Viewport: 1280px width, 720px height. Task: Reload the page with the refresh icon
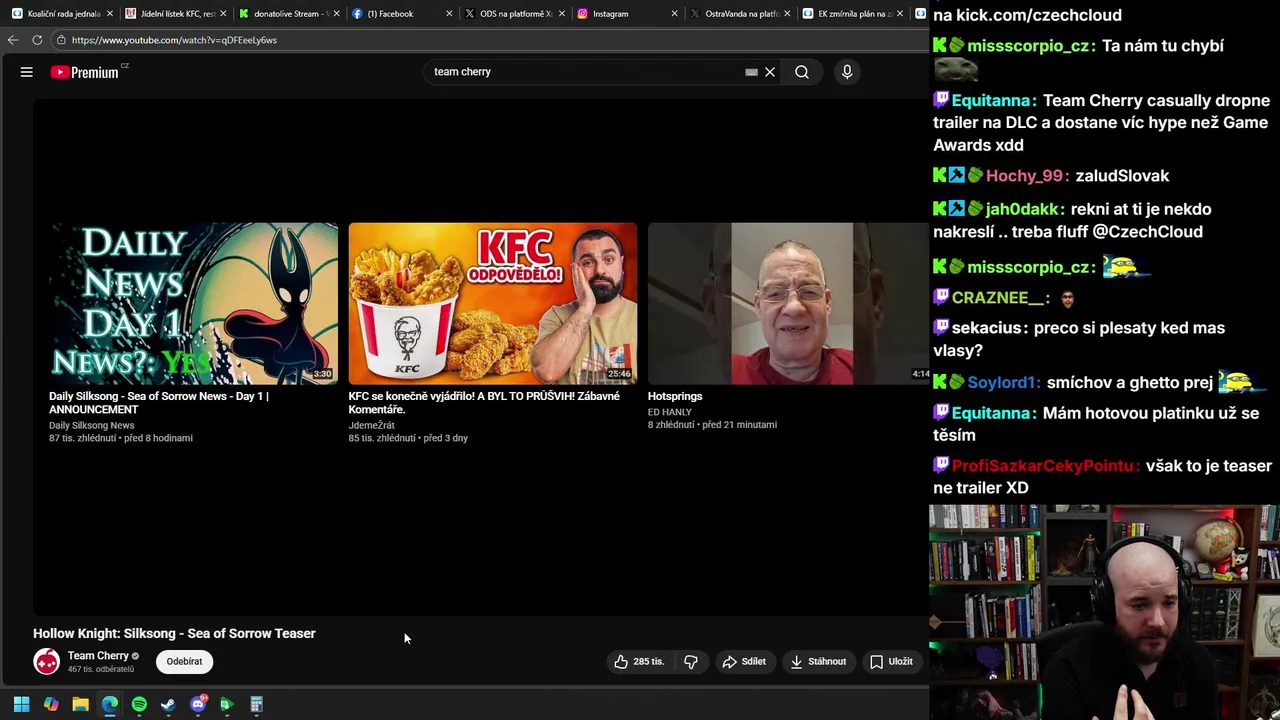click(37, 40)
